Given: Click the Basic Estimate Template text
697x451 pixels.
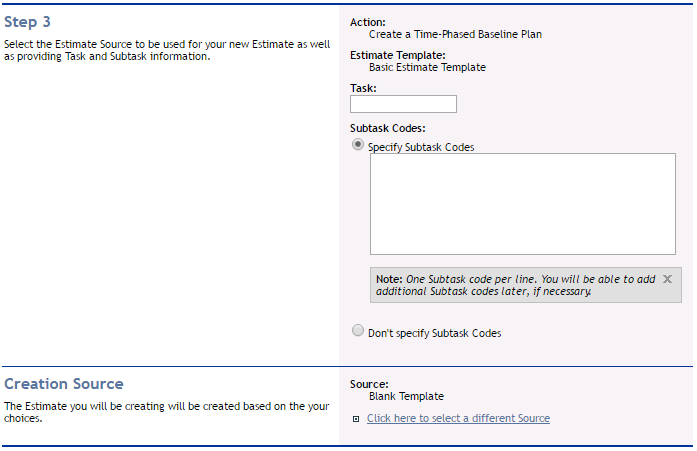Looking at the screenshot, I should click(427, 67).
